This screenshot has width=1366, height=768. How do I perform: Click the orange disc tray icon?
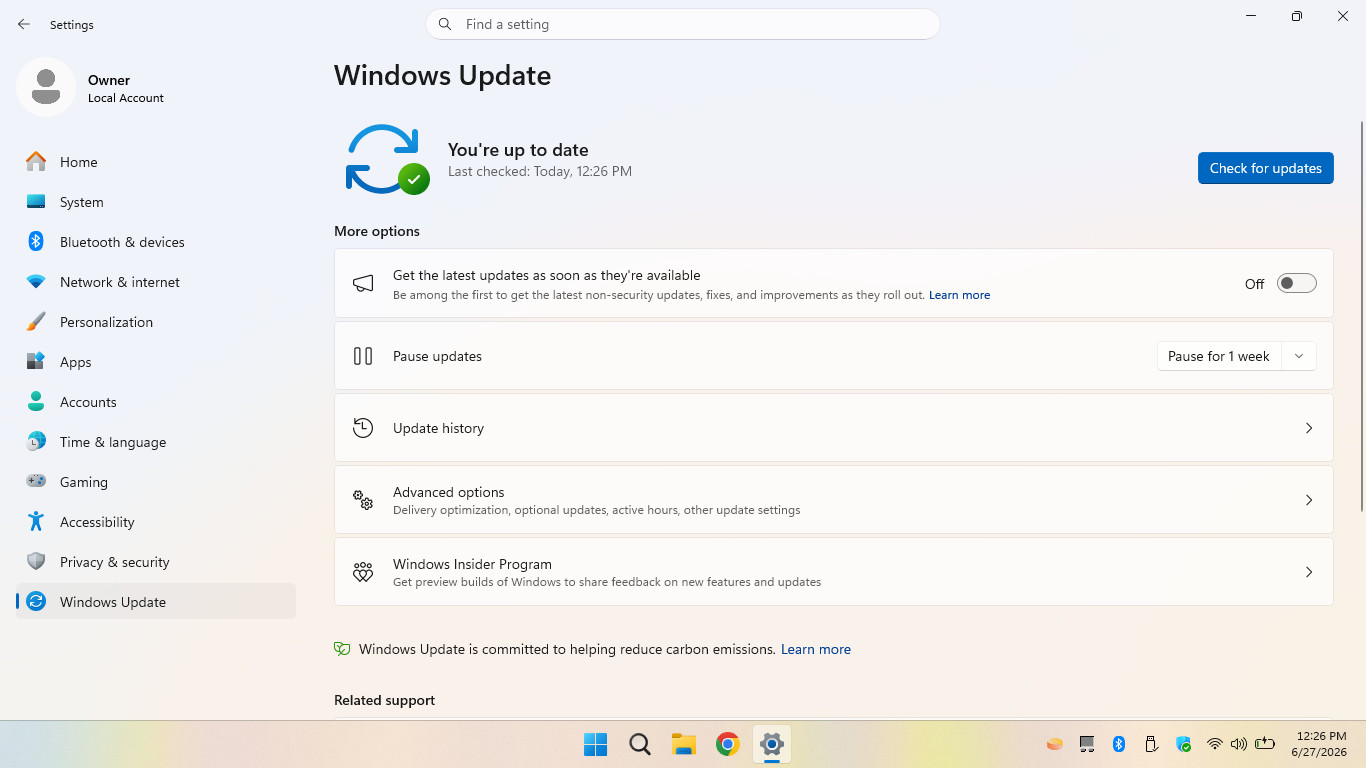coord(1055,744)
